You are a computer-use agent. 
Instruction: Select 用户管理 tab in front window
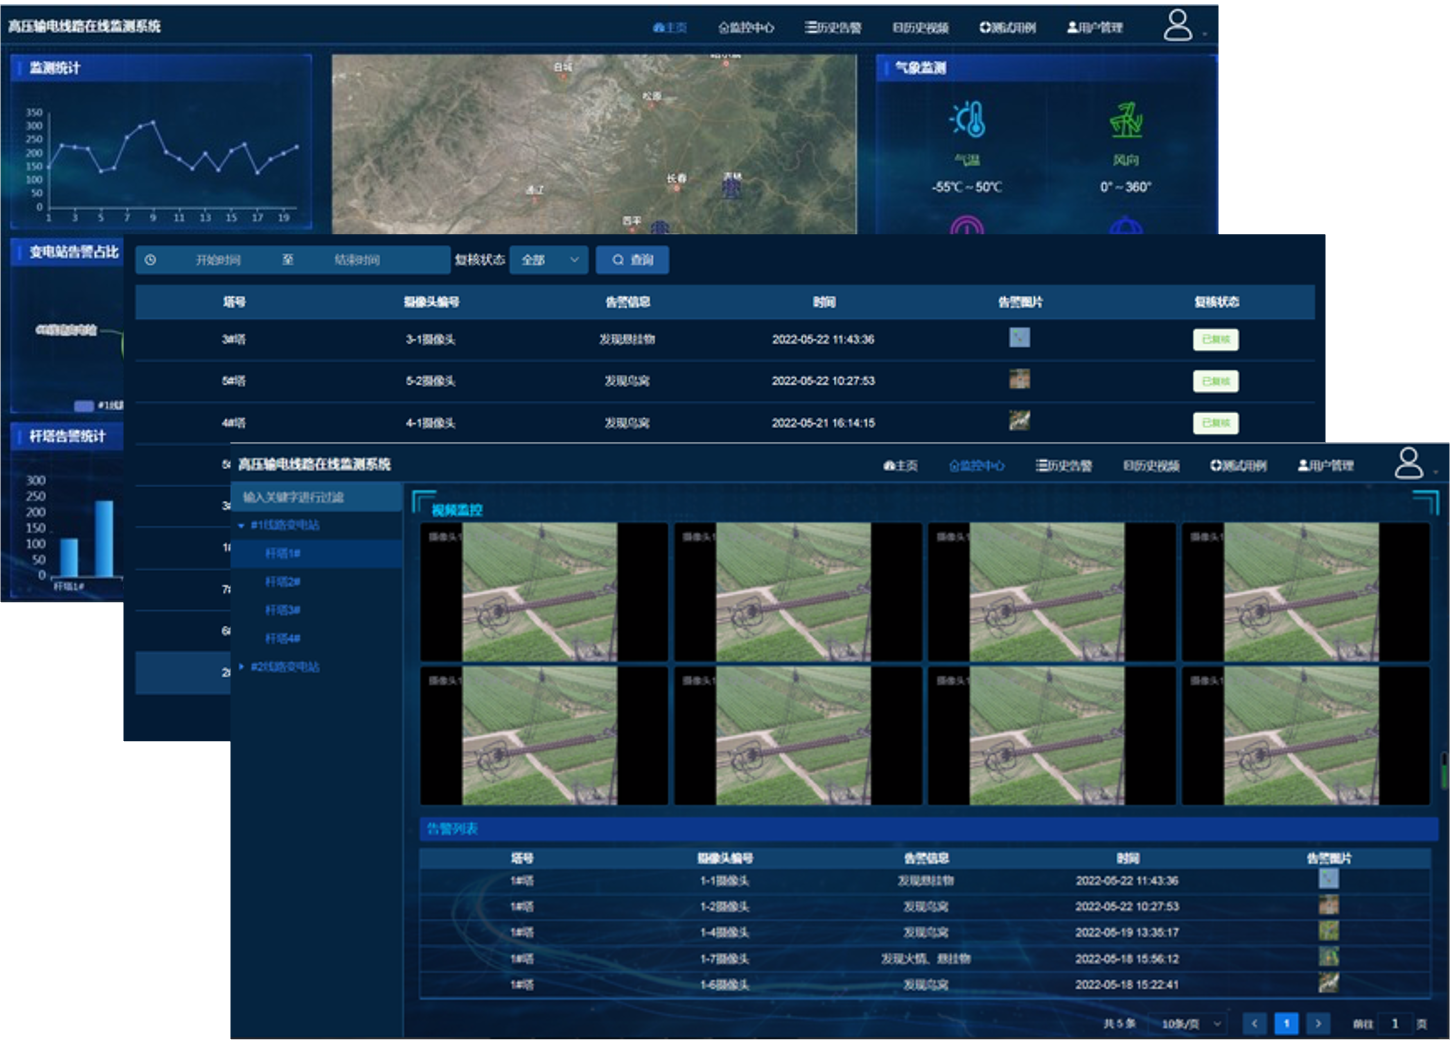coord(1325,466)
